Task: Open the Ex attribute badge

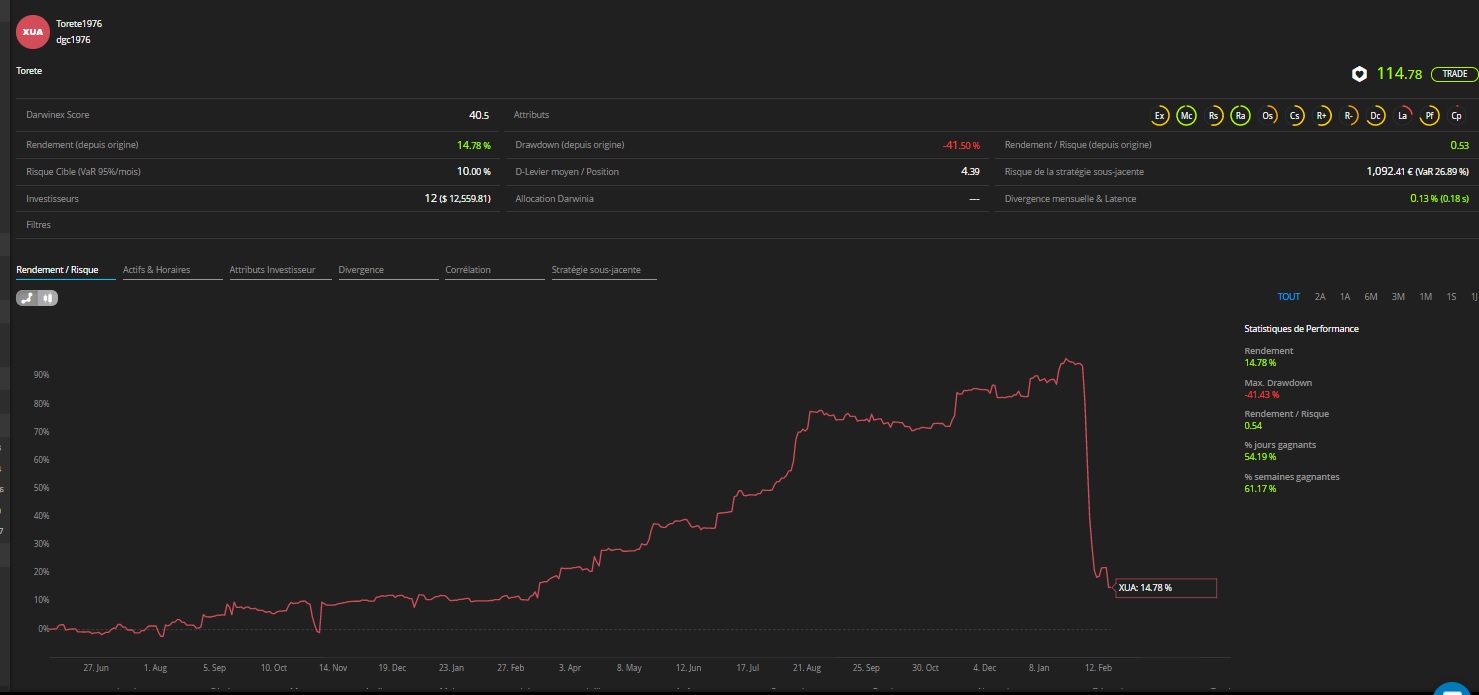Action: point(1160,116)
